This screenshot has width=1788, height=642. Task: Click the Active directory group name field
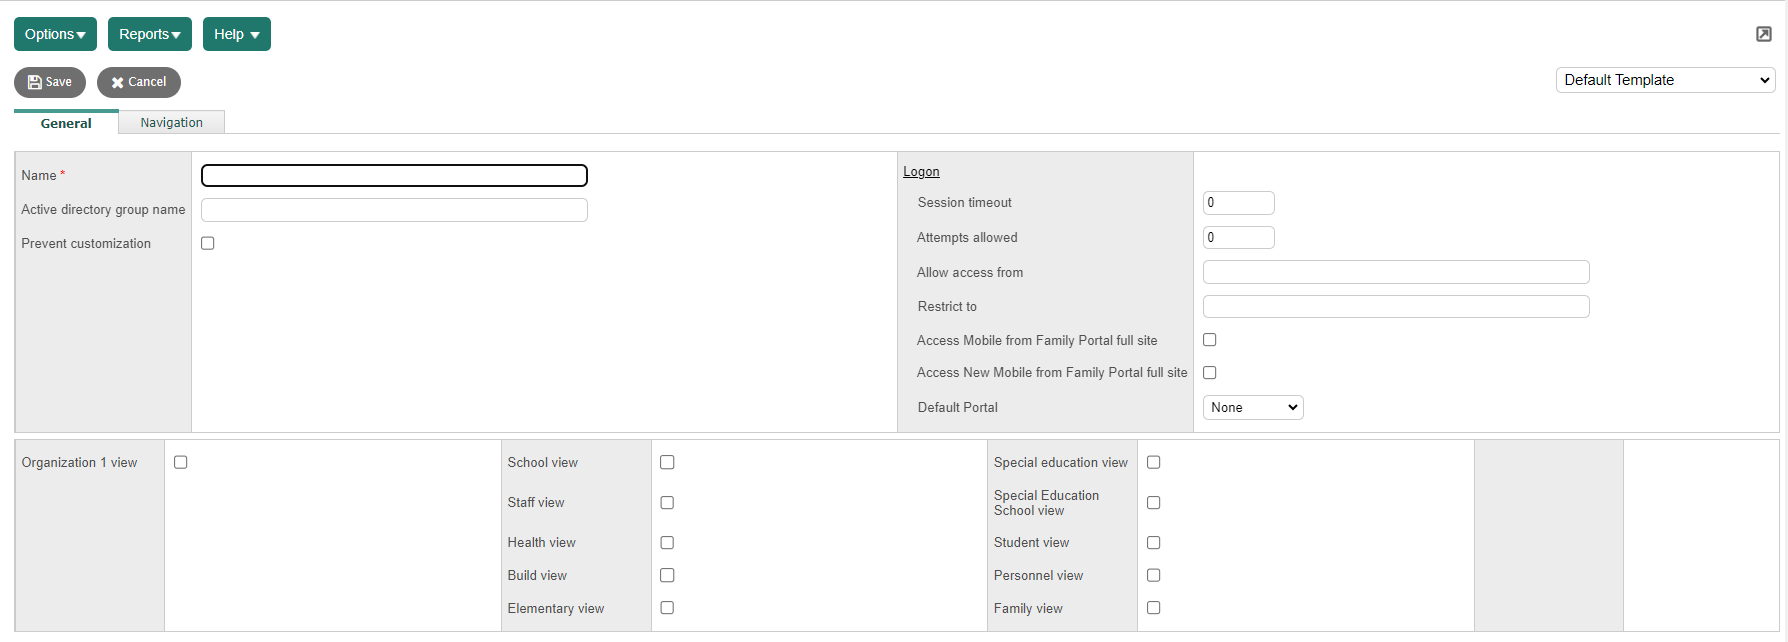coord(394,210)
